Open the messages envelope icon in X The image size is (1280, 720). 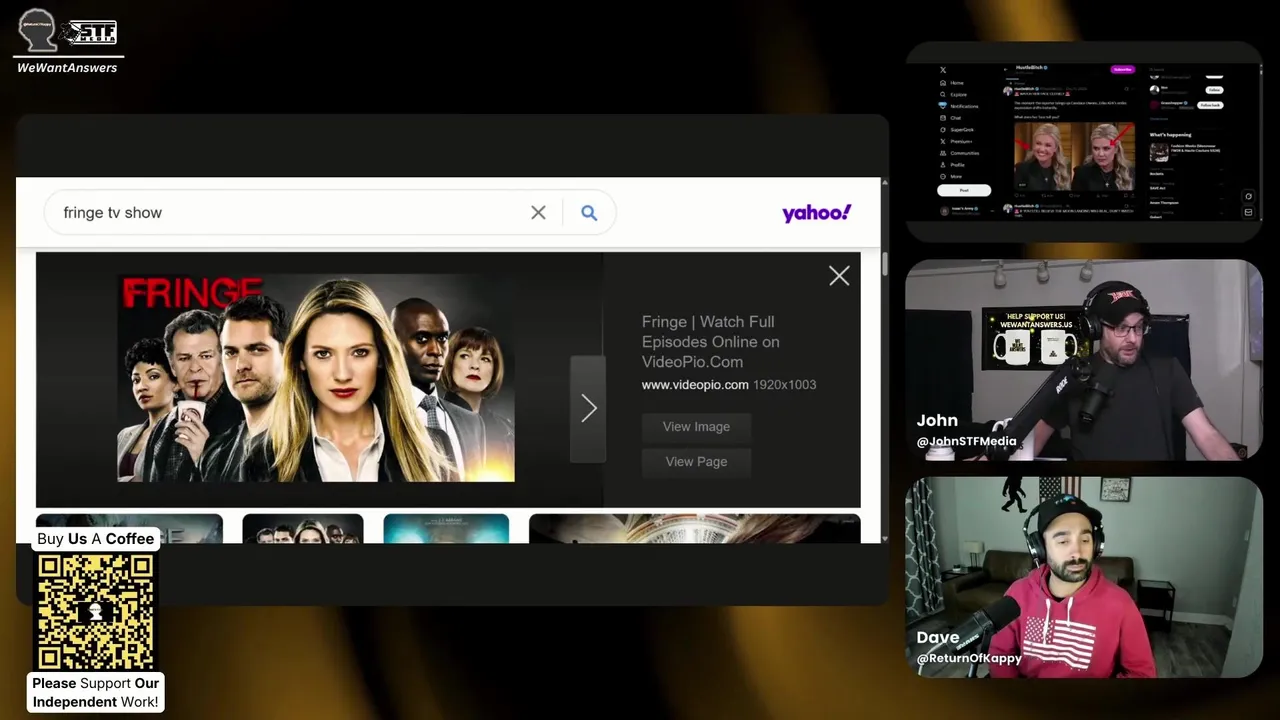pos(1248,212)
